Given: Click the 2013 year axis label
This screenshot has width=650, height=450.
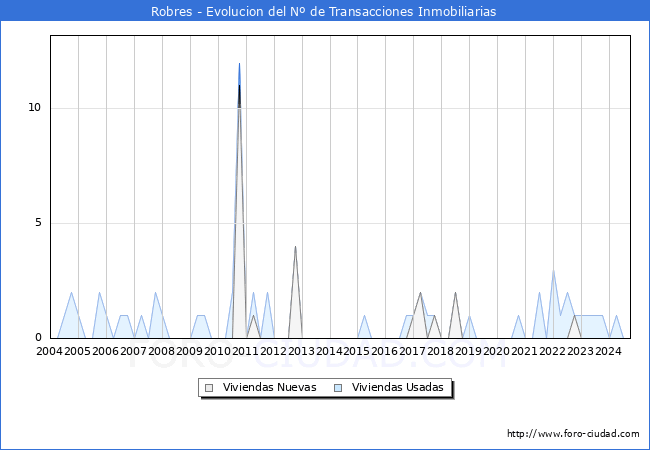Looking at the screenshot, I should coord(301,351).
